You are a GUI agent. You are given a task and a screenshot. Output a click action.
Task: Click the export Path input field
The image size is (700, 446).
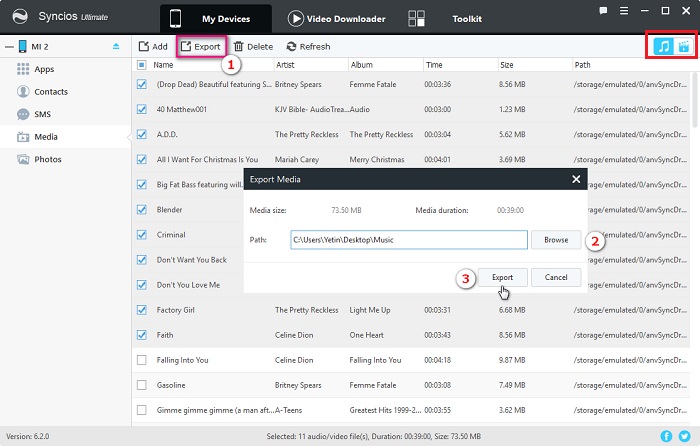(x=409, y=240)
